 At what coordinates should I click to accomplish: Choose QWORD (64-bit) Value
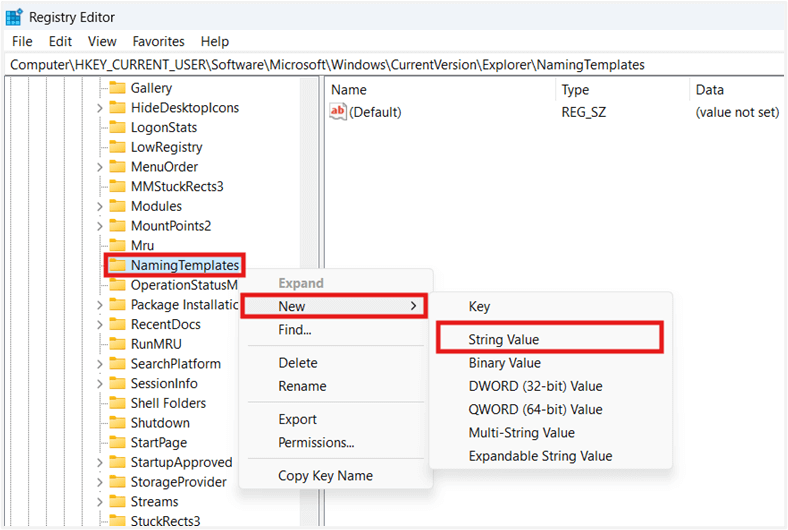click(x=550, y=409)
